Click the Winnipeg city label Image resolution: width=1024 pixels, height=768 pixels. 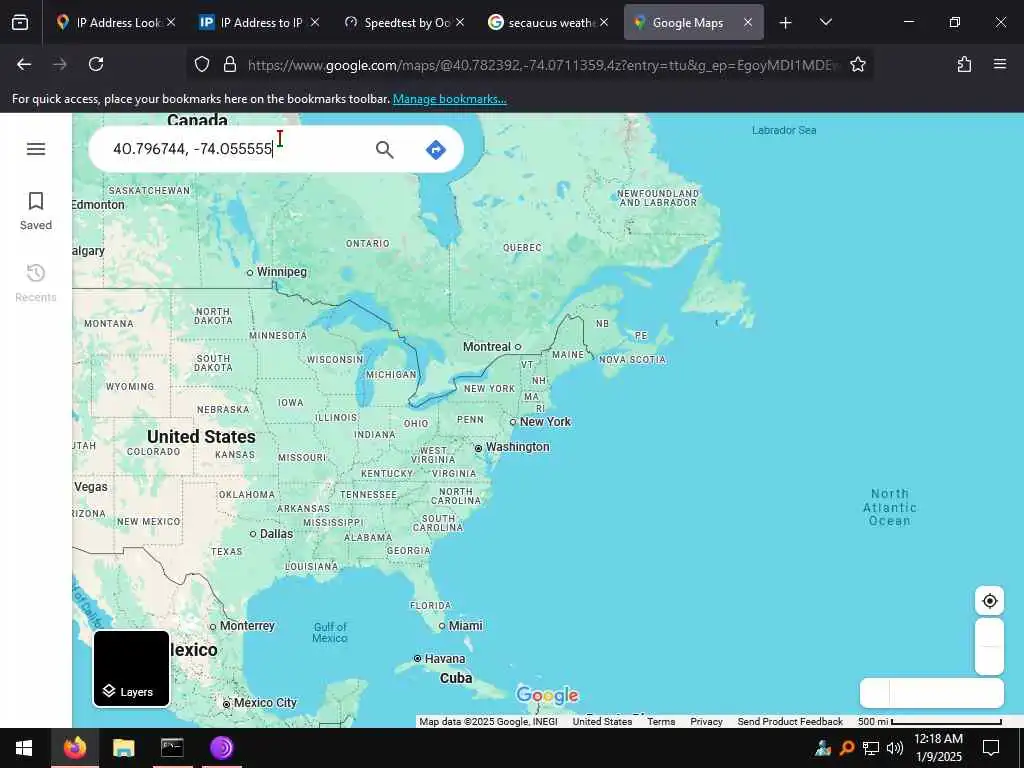point(281,272)
